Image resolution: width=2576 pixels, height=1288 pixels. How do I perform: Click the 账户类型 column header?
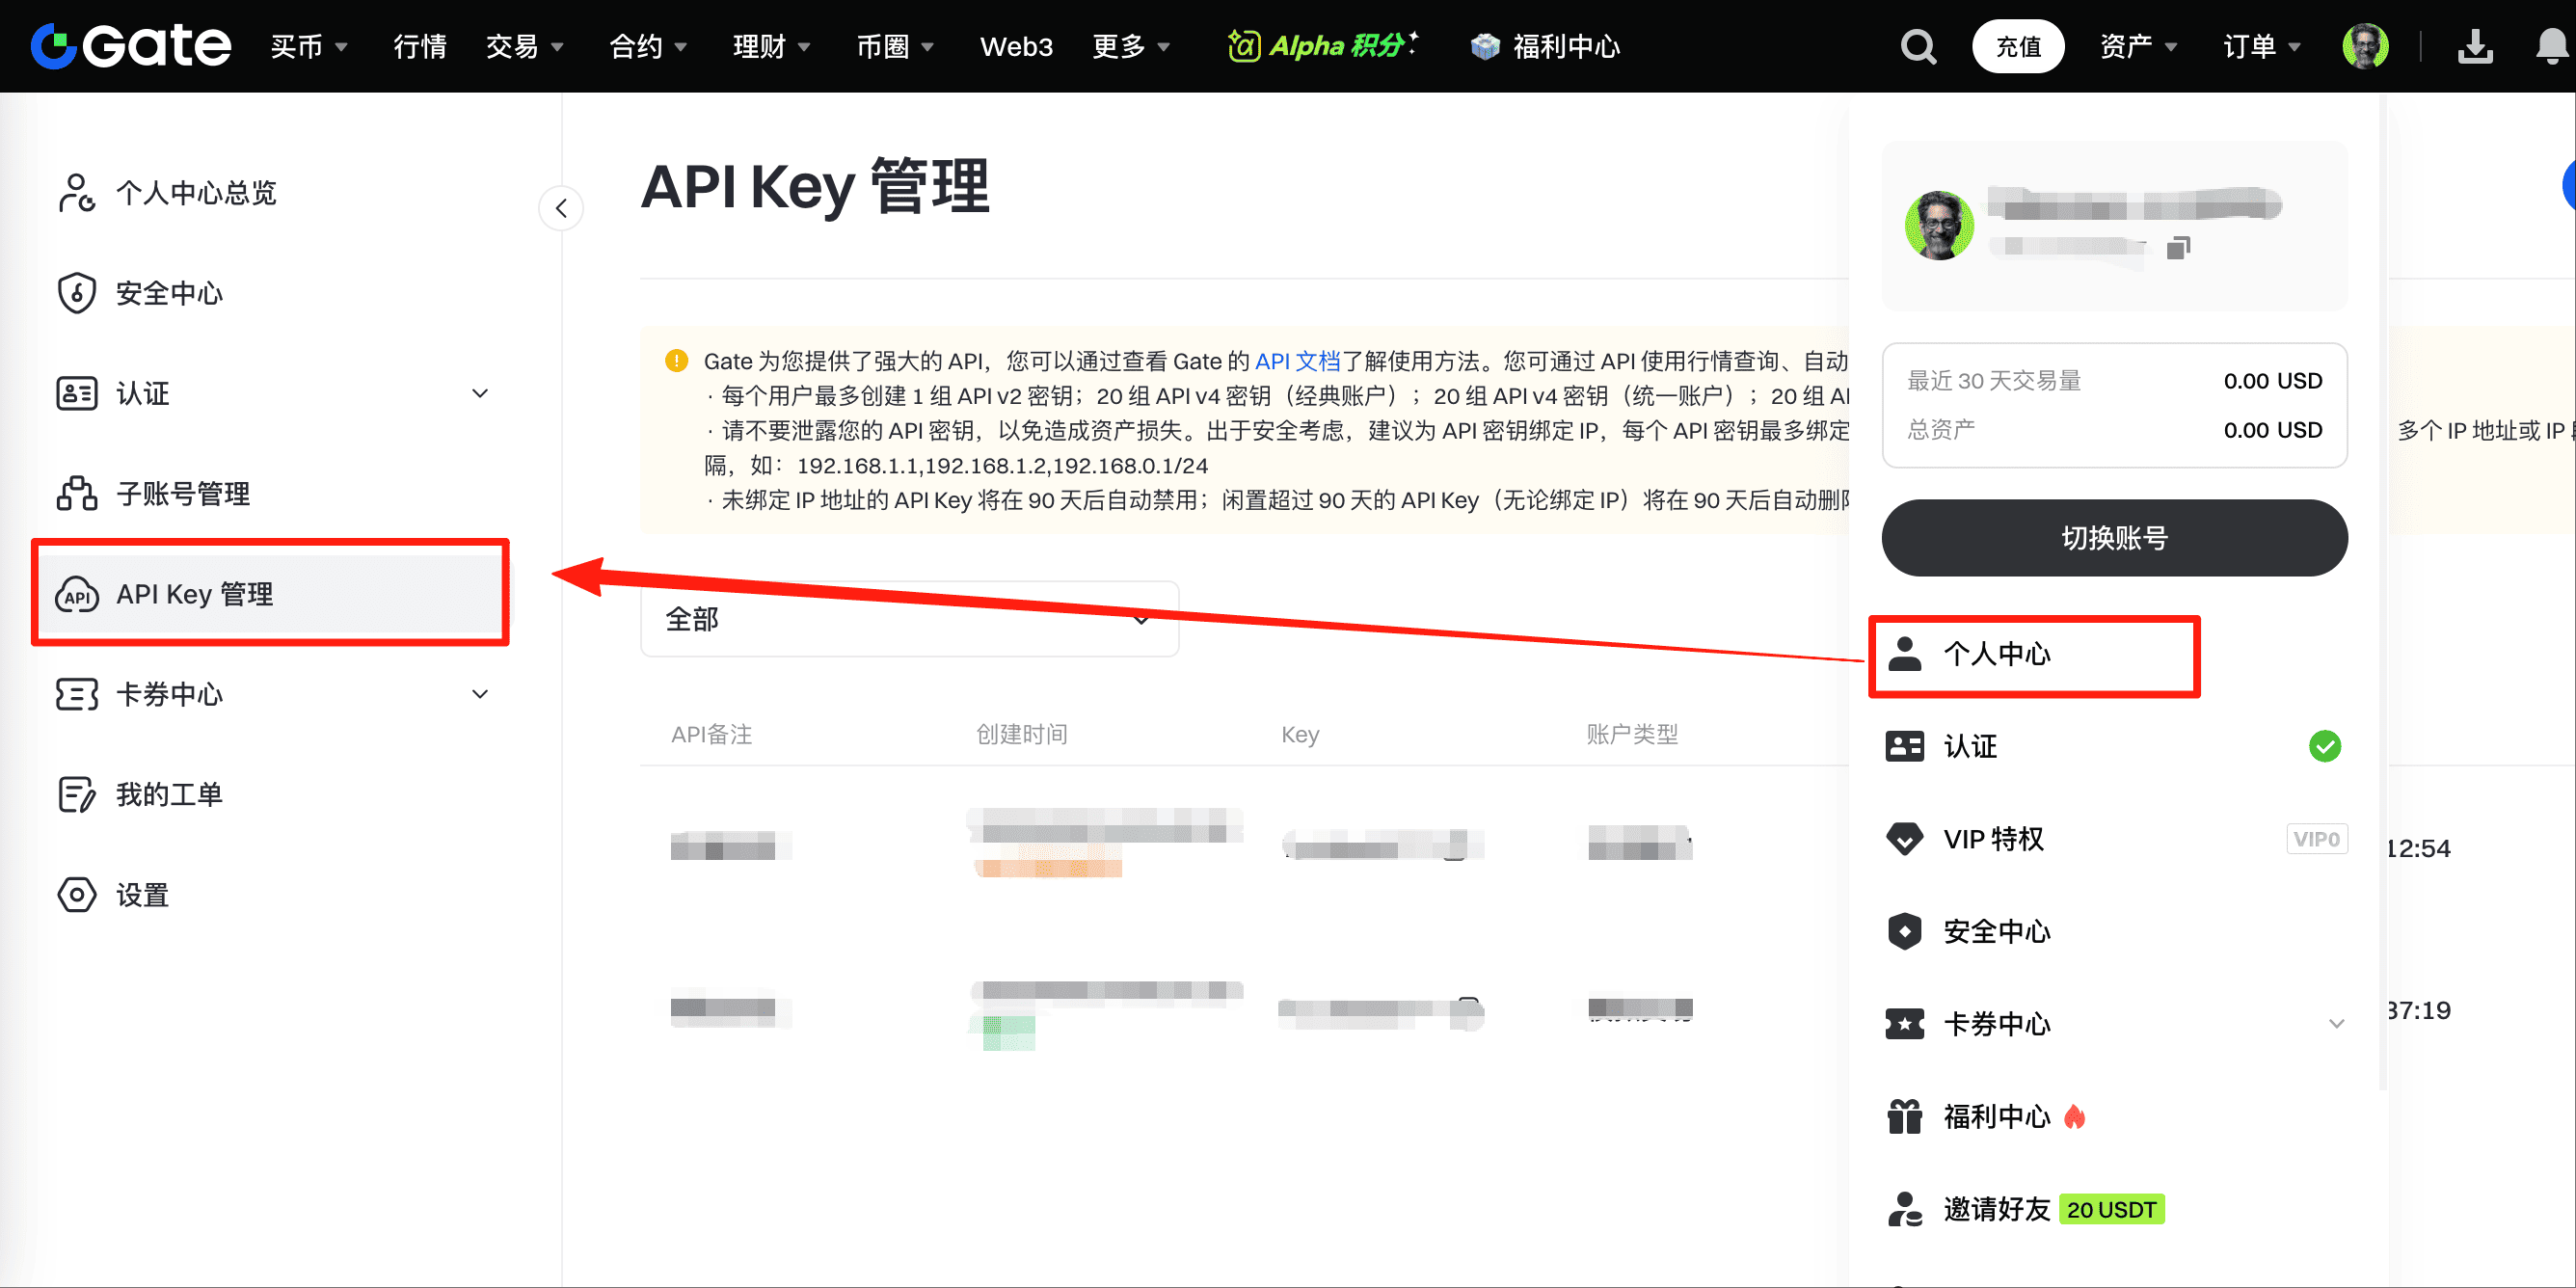(x=1632, y=735)
